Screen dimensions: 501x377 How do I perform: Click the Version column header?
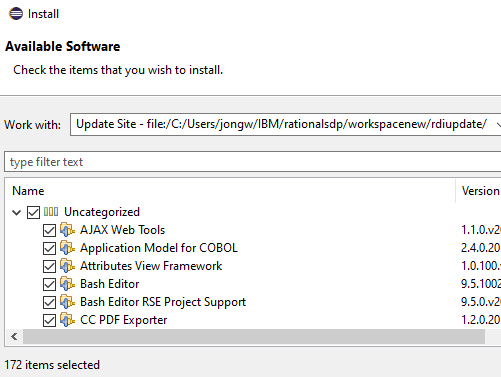coord(479,191)
